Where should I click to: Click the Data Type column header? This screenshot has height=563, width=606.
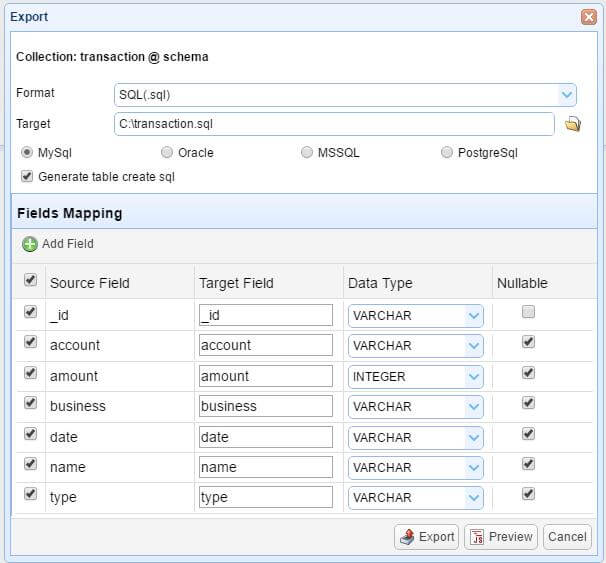pyautogui.click(x=418, y=282)
